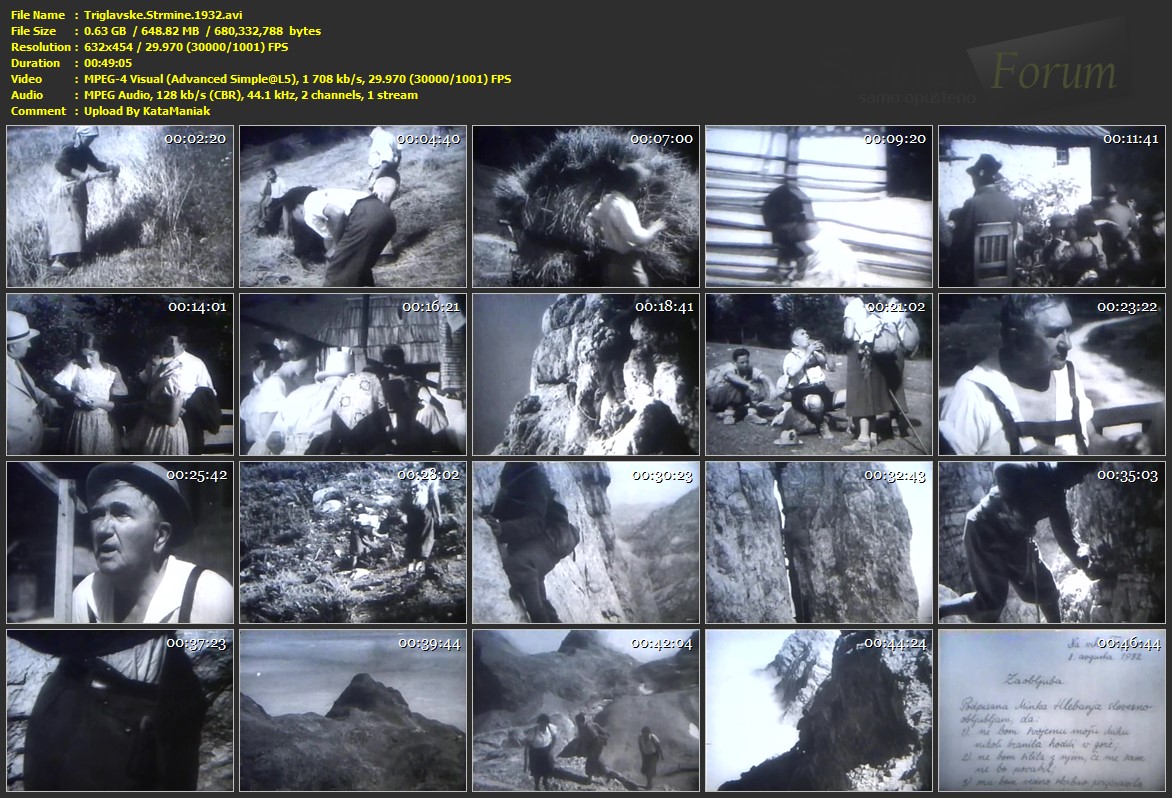Click the duration value 00:49:05
The width and height of the screenshot is (1172, 798).
coord(108,63)
